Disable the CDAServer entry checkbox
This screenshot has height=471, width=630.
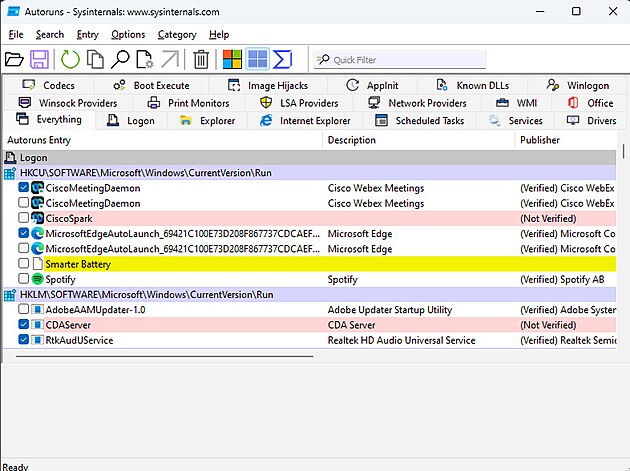tap(23, 324)
